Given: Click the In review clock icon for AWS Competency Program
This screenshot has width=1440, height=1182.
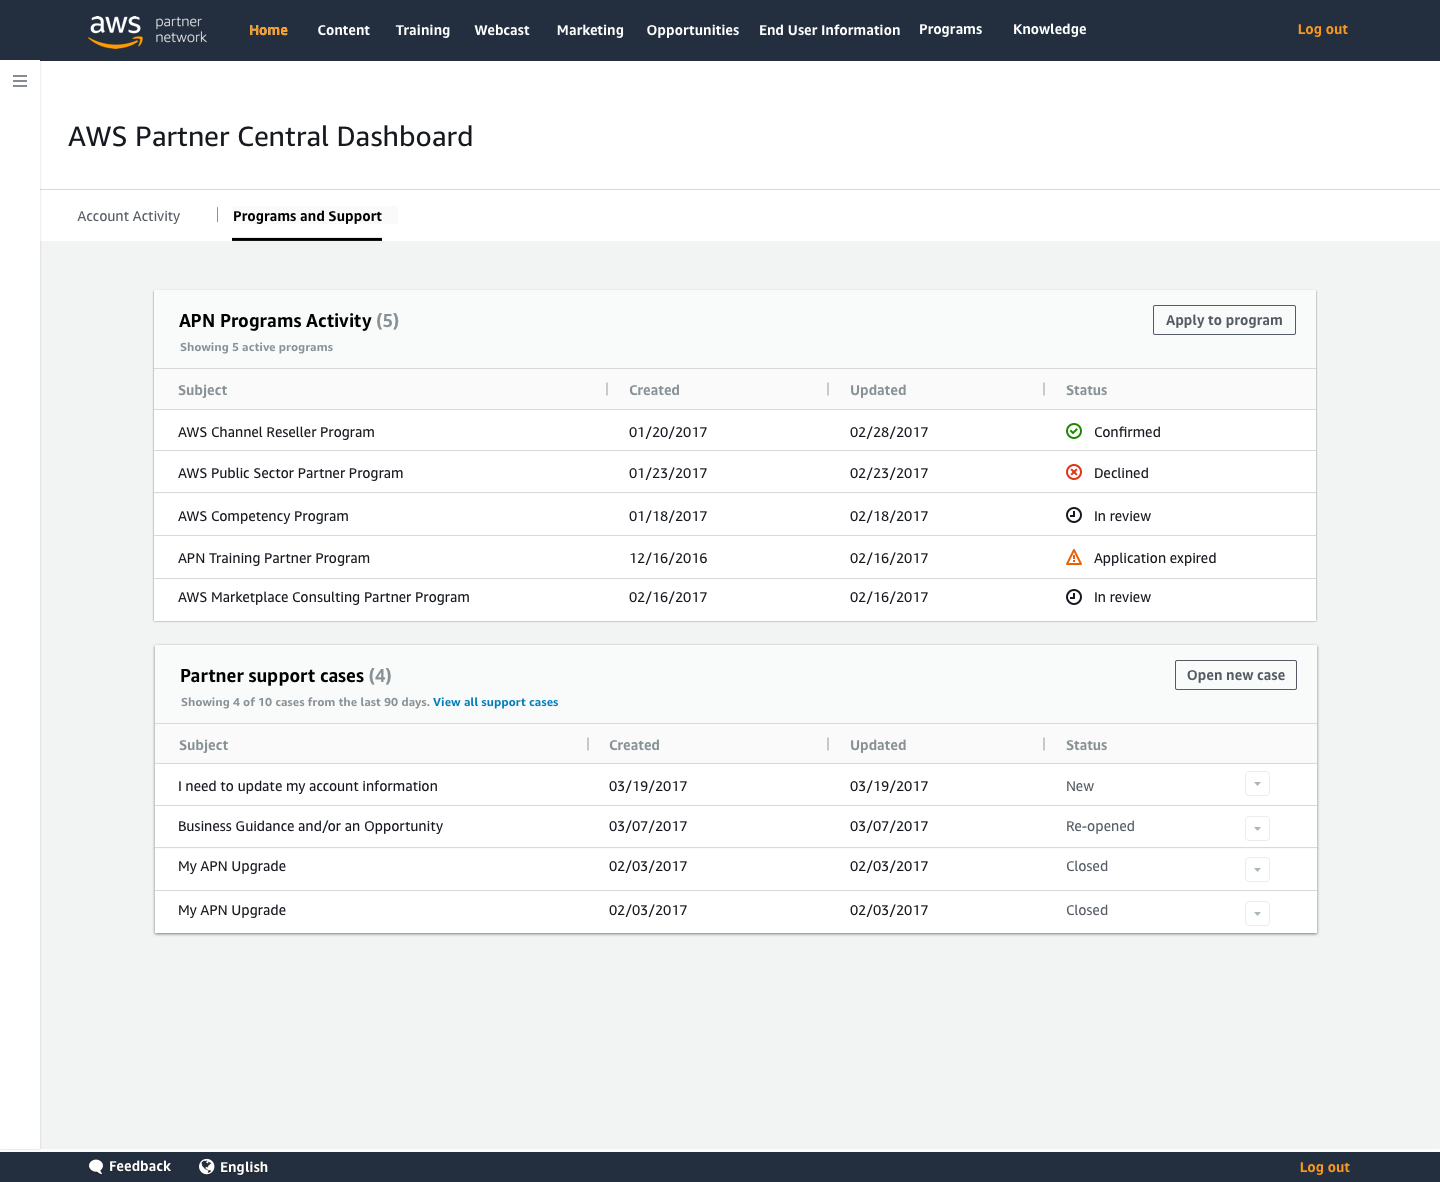Looking at the screenshot, I should point(1074,515).
